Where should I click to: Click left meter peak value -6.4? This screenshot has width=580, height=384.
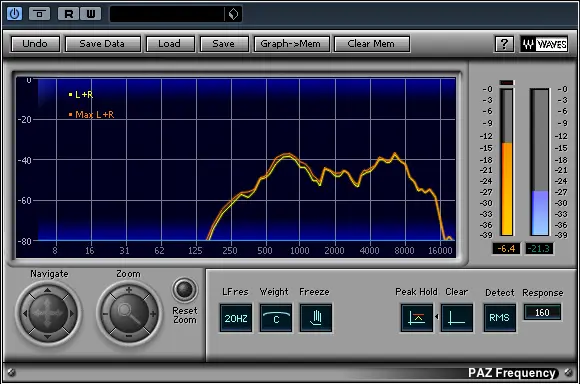pyautogui.click(x=506, y=249)
